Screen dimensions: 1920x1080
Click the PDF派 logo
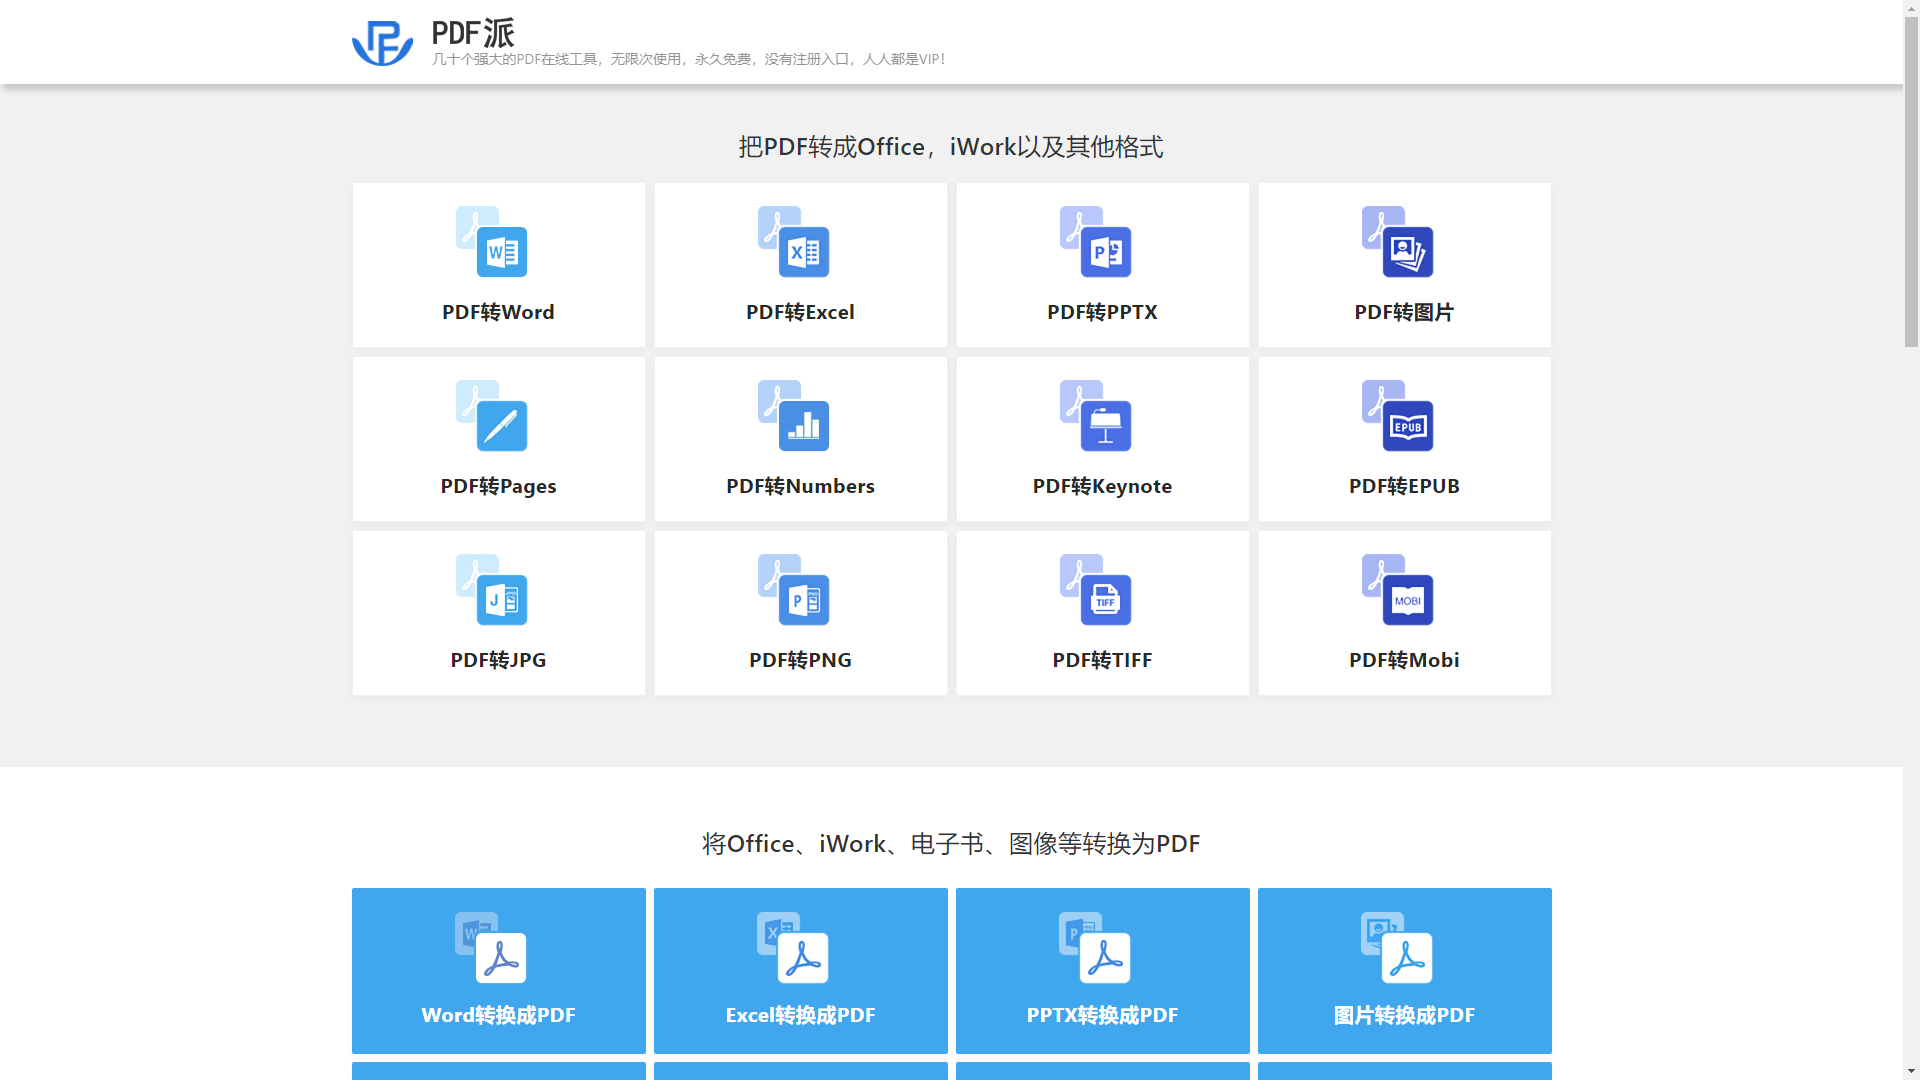[383, 41]
